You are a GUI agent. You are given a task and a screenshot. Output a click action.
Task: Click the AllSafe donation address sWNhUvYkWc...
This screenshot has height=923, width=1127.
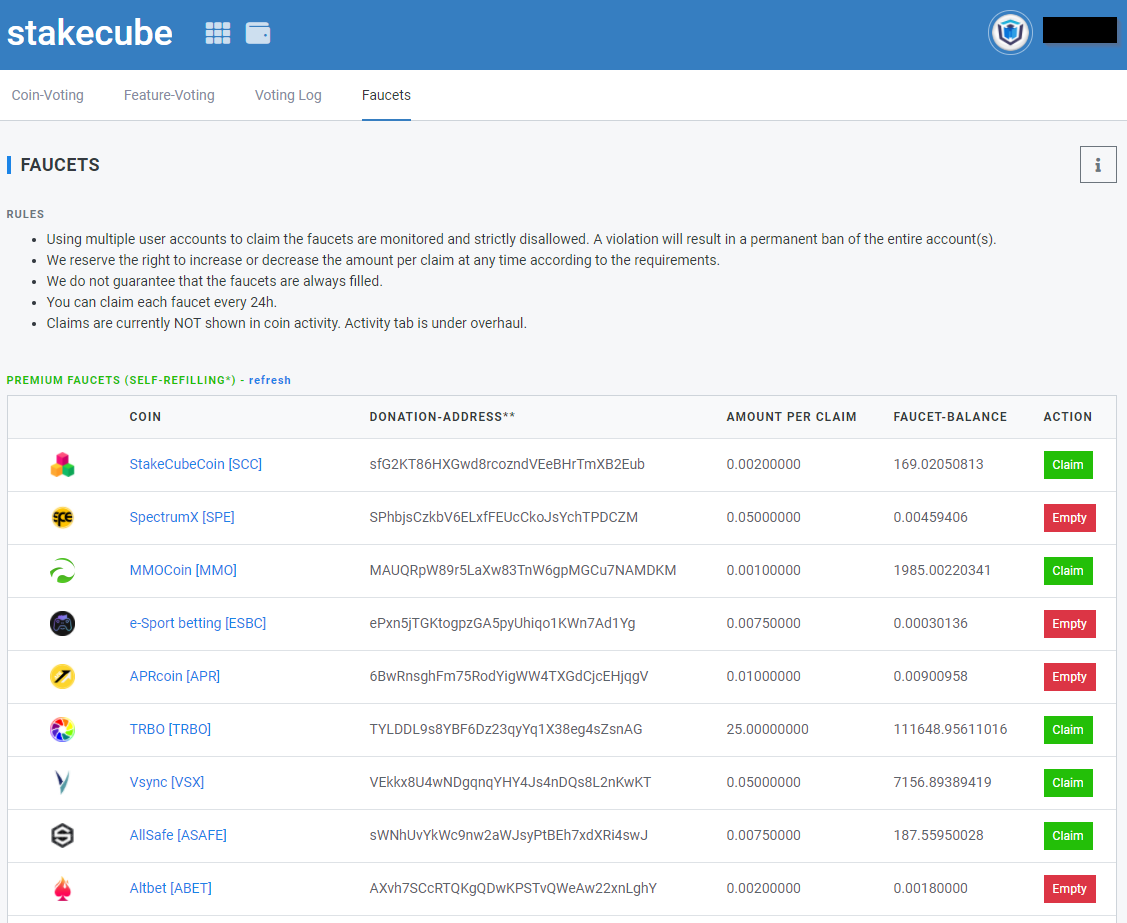click(x=509, y=835)
